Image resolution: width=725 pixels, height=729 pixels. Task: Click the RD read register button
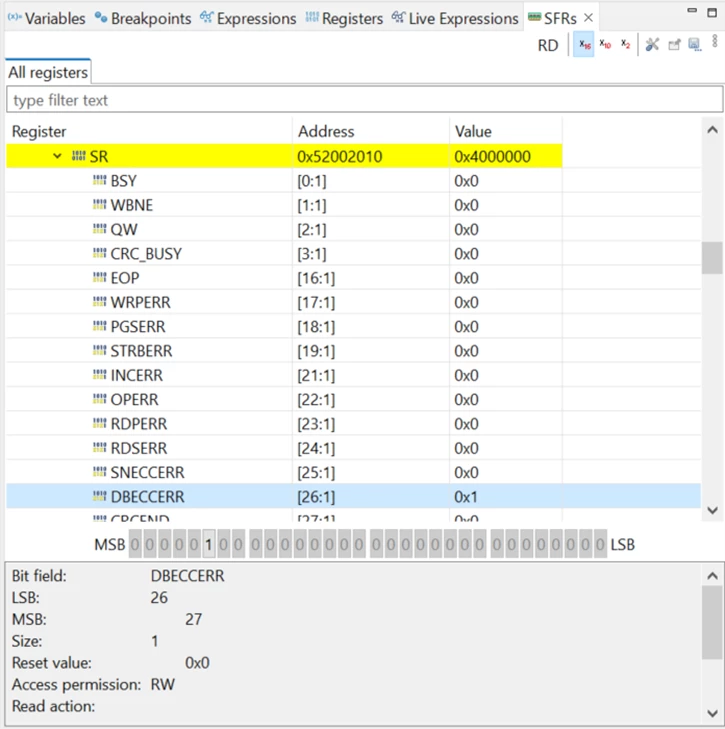coord(548,45)
